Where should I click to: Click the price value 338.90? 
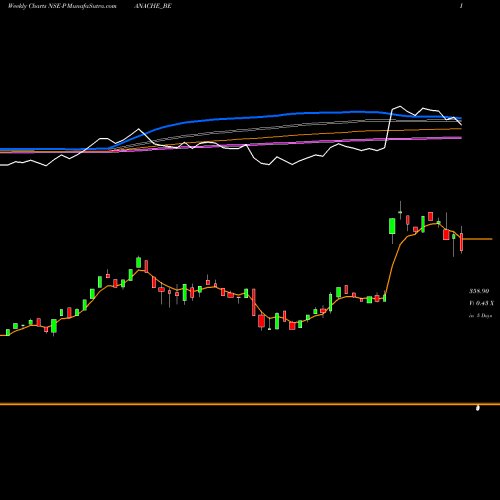point(479,291)
